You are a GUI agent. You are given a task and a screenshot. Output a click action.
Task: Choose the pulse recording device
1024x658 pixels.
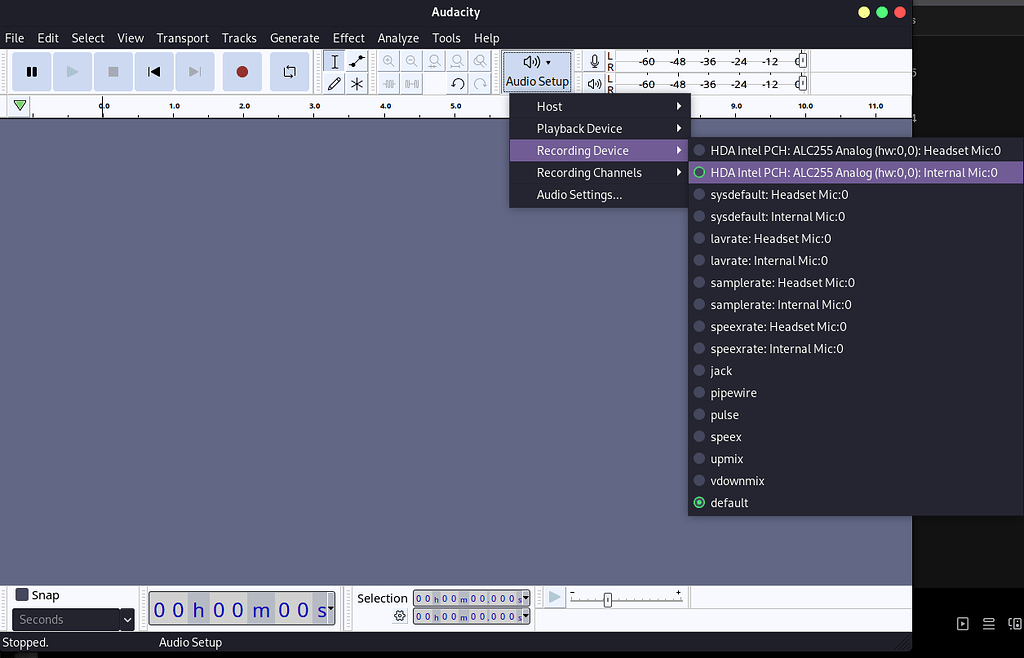pyautogui.click(x=726, y=414)
